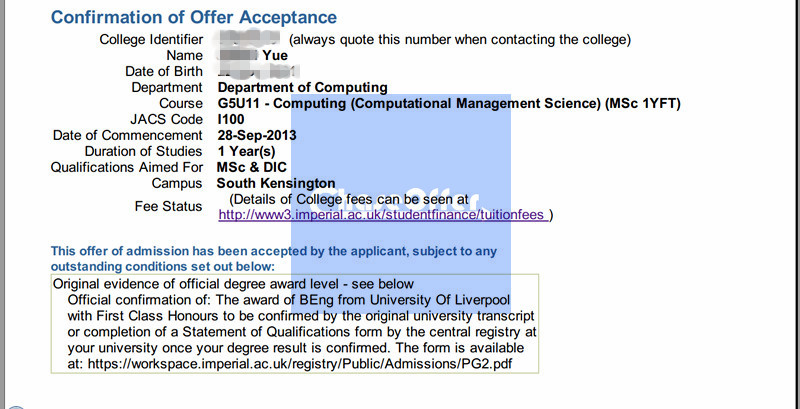Click the Confirmation of Offer Acceptance heading
This screenshot has width=800, height=409.
pyautogui.click(x=194, y=17)
